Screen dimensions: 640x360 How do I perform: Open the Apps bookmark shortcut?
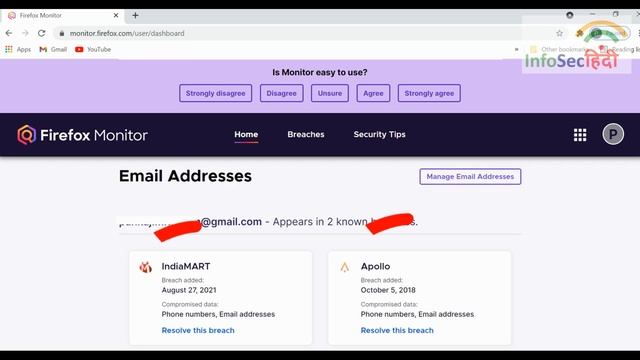point(18,49)
